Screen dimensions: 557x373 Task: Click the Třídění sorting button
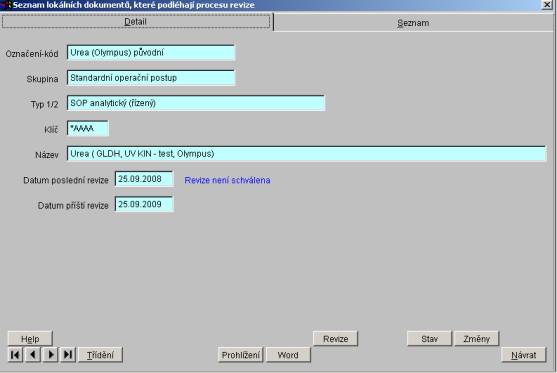tap(100, 355)
